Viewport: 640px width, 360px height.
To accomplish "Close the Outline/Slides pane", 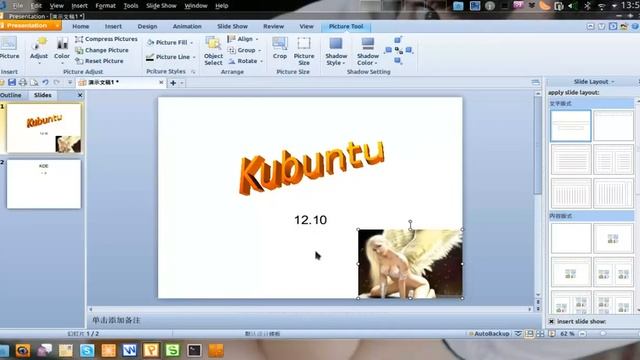I will pos(80,95).
